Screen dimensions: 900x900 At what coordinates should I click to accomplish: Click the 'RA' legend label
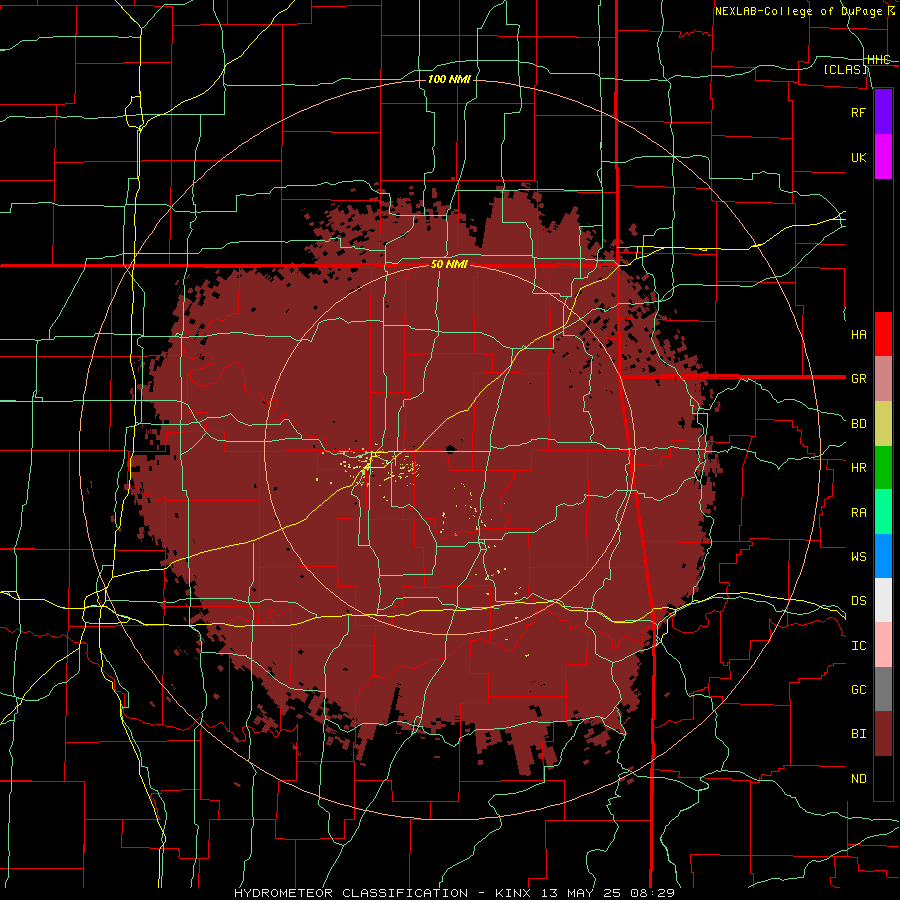tap(858, 513)
